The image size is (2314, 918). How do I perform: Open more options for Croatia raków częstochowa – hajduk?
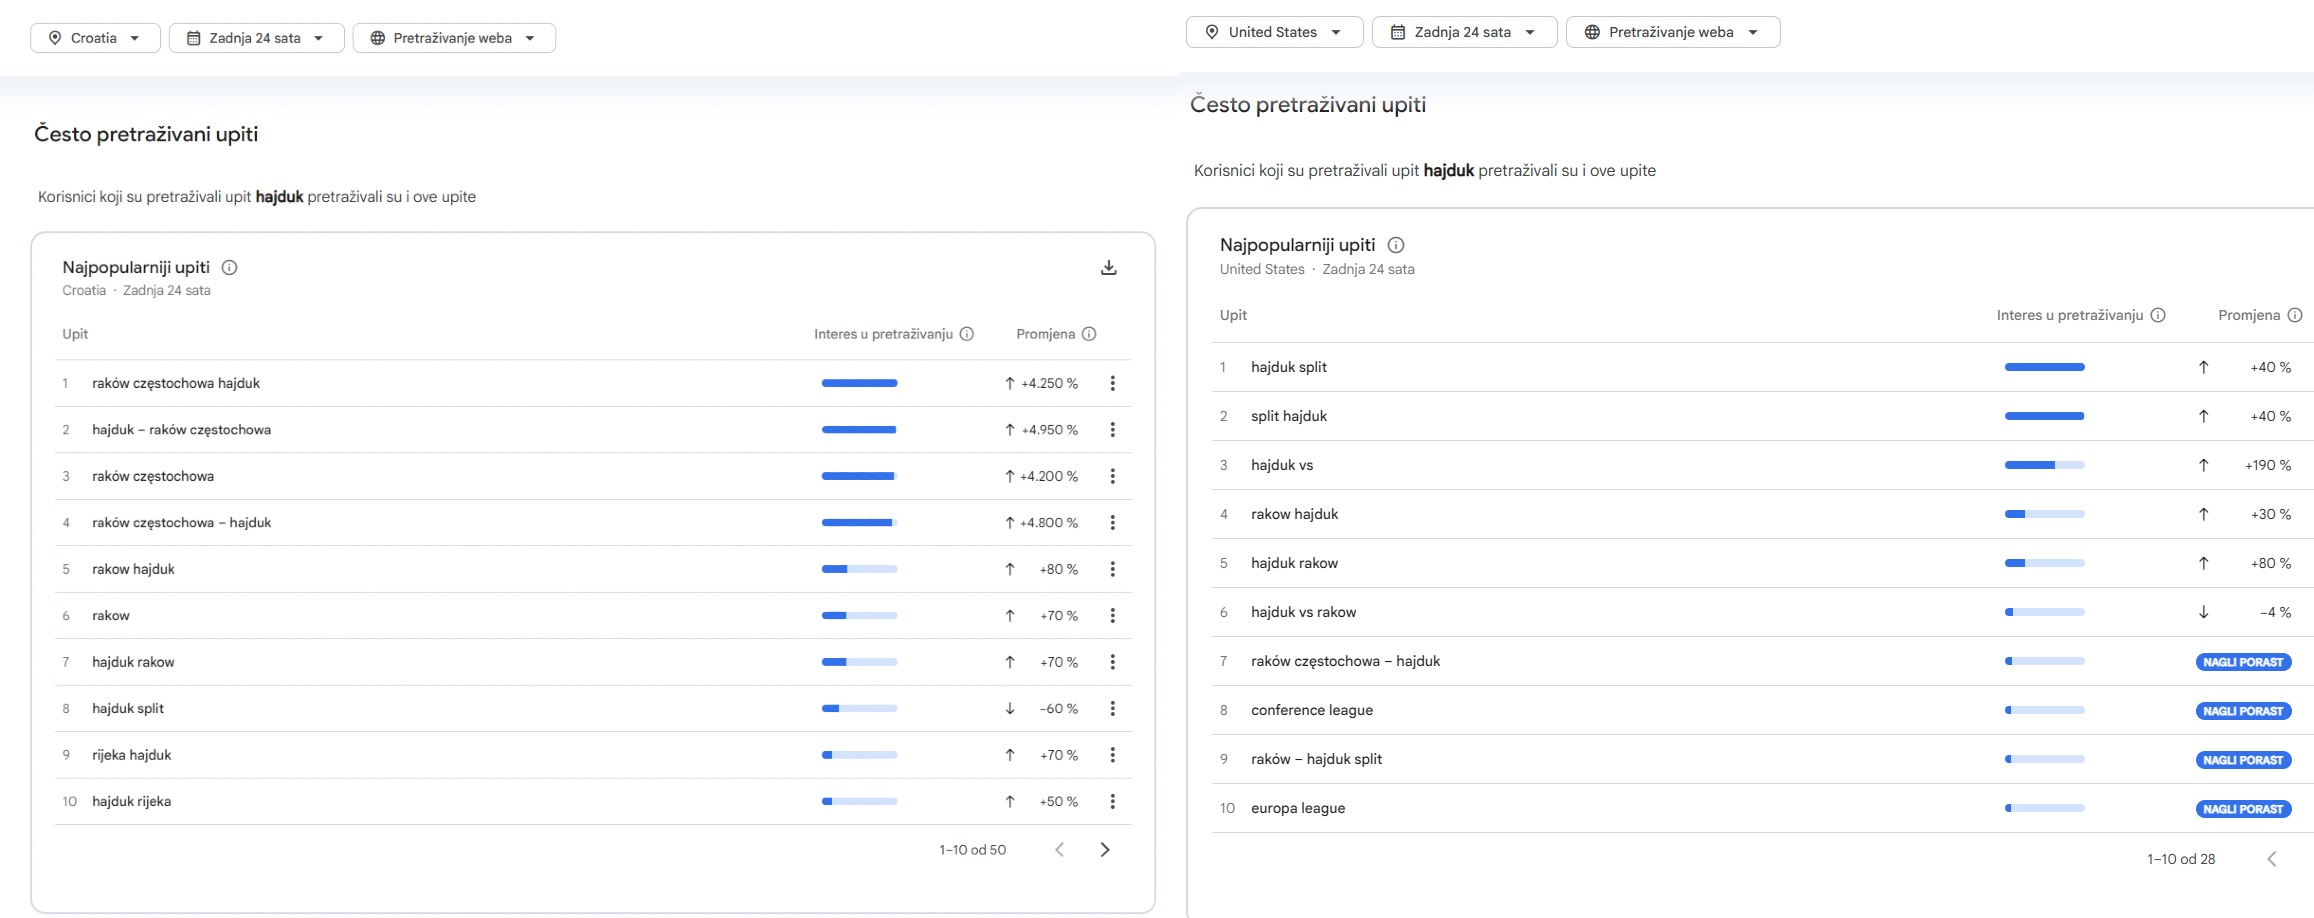[1112, 523]
